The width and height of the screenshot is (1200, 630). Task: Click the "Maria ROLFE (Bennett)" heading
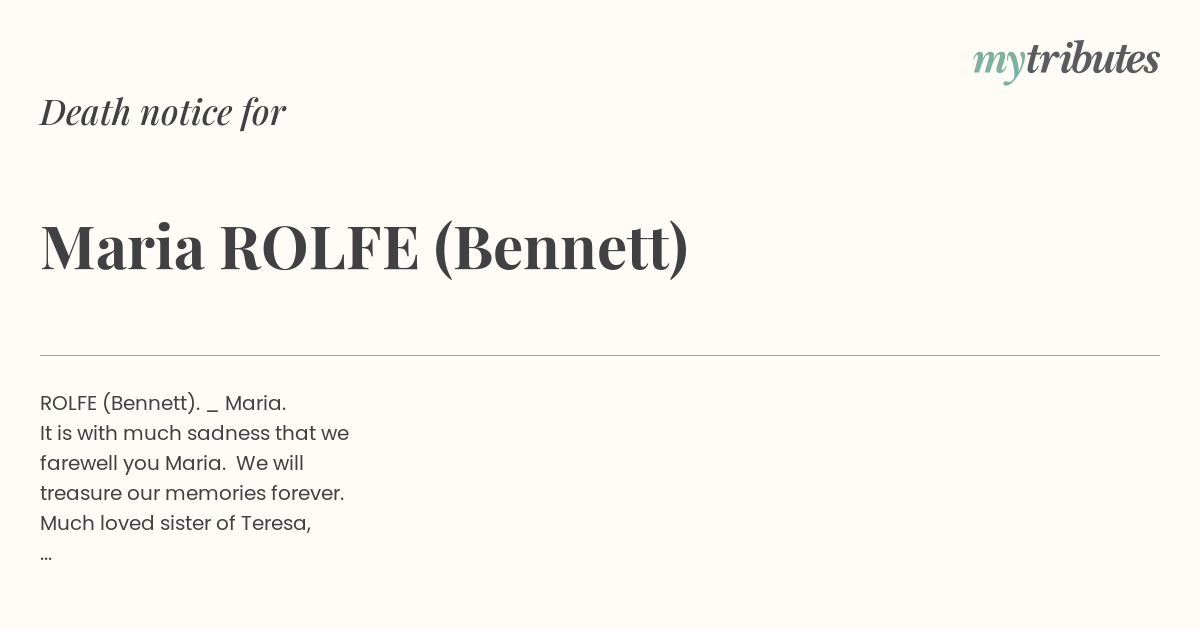(365, 247)
